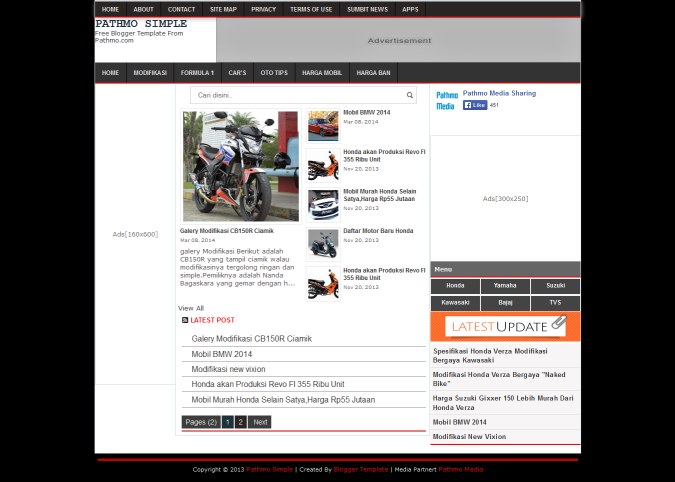Select Home in the category navigation bar
This screenshot has width=675, height=482.
[110, 73]
